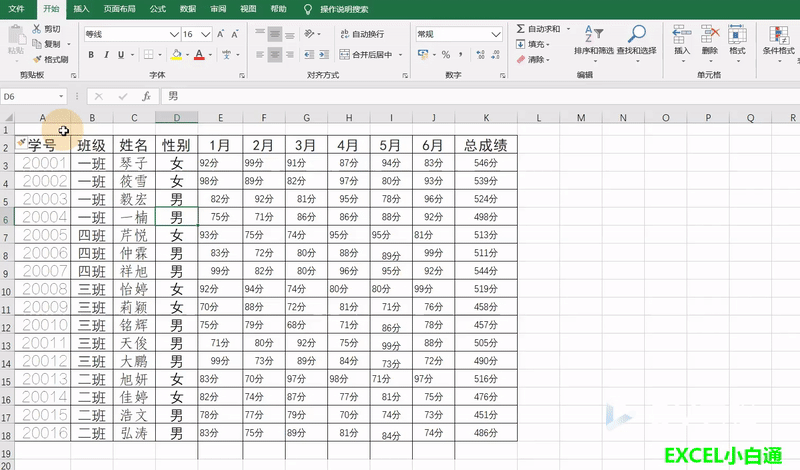This screenshot has height=470, width=800.
Task: Toggle middle vertical align
Action: [275, 34]
